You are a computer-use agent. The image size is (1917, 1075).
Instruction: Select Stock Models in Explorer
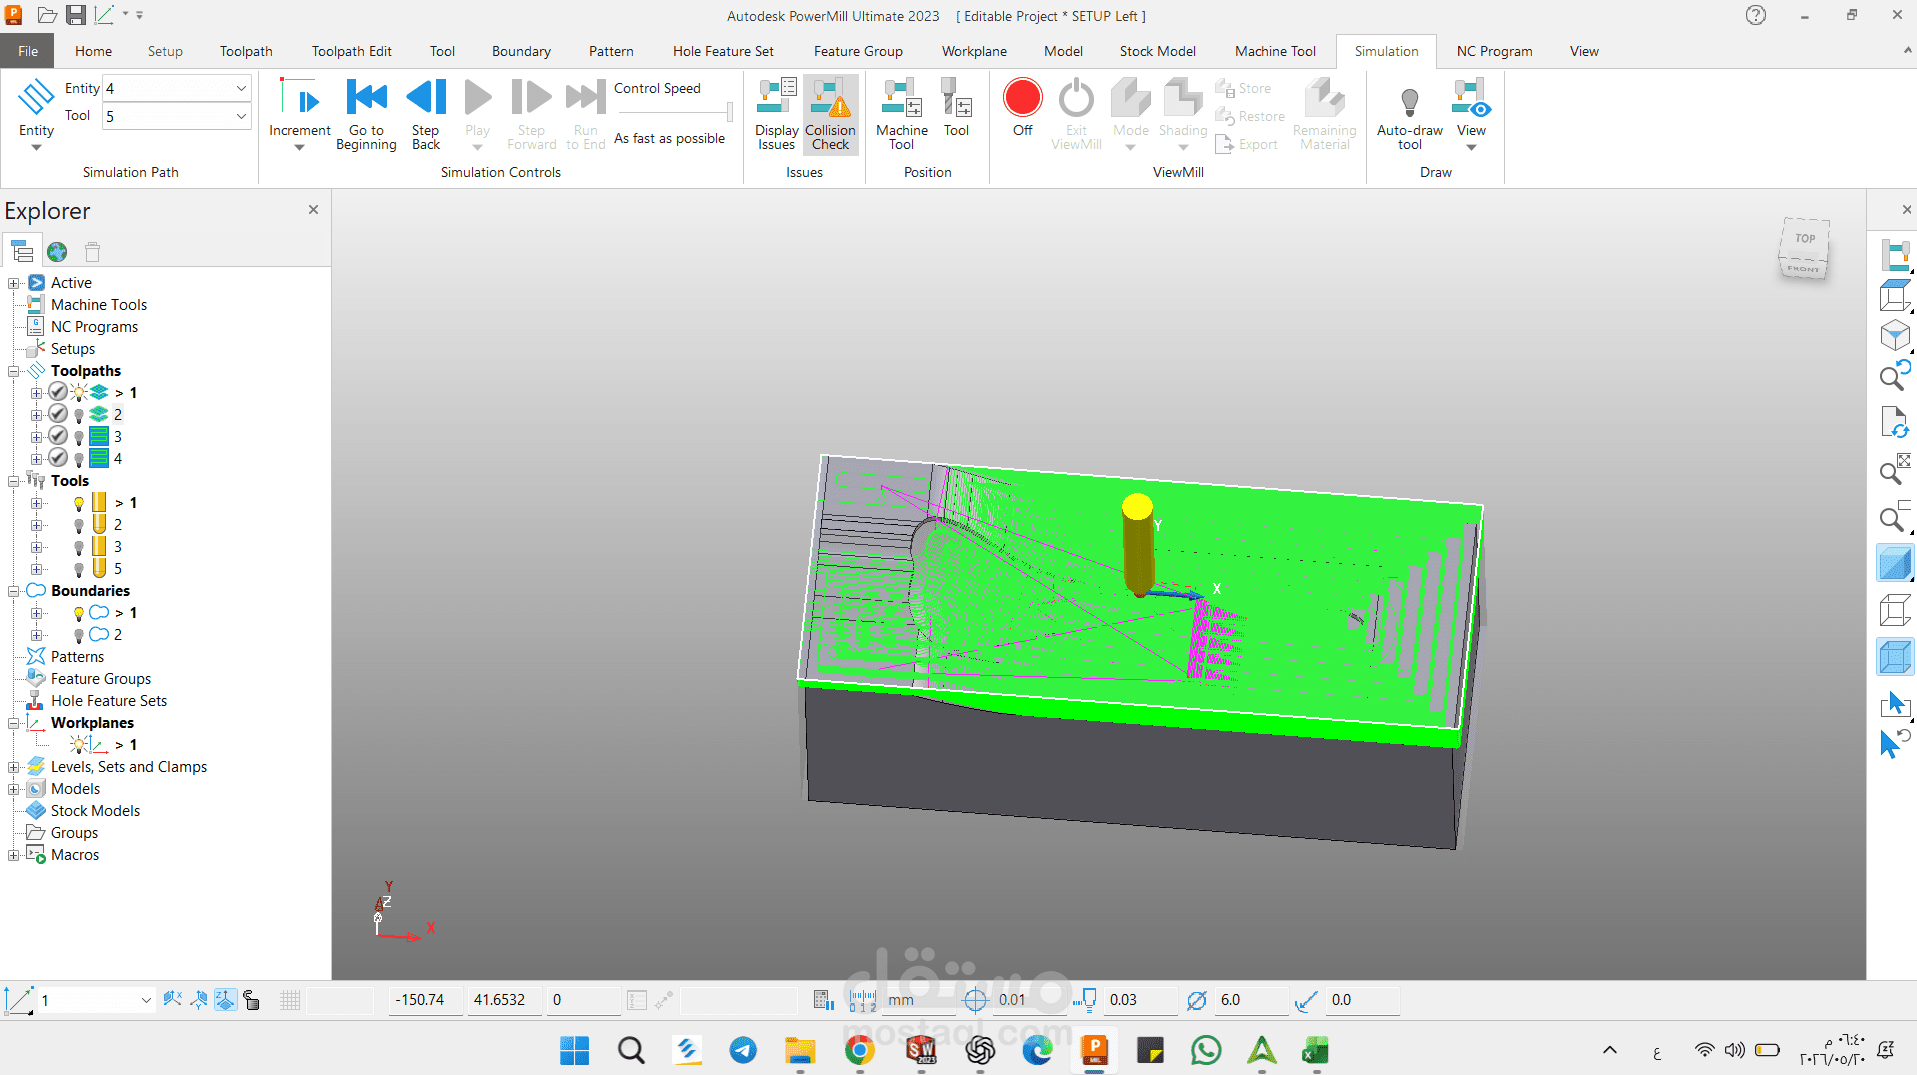click(x=95, y=811)
